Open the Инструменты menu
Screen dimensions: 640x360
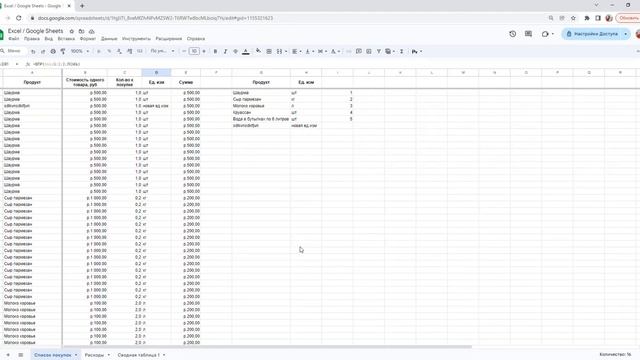pyautogui.click(x=136, y=39)
